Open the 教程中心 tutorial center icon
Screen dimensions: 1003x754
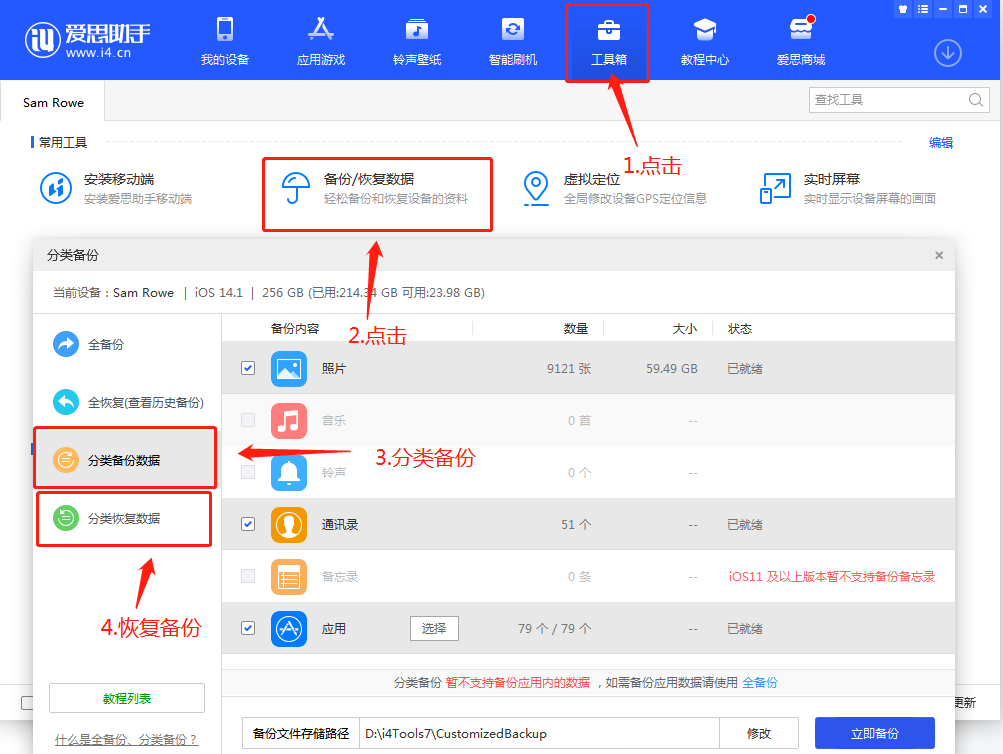[705, 40]
